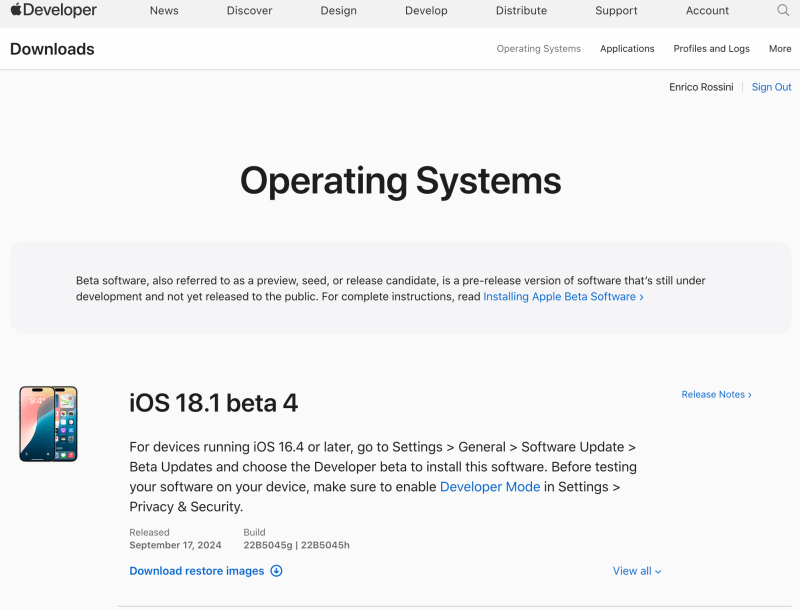Click the Operating Systems page heading
The width and height of the screenshot is (800, 609).
[x=401, y=181]
